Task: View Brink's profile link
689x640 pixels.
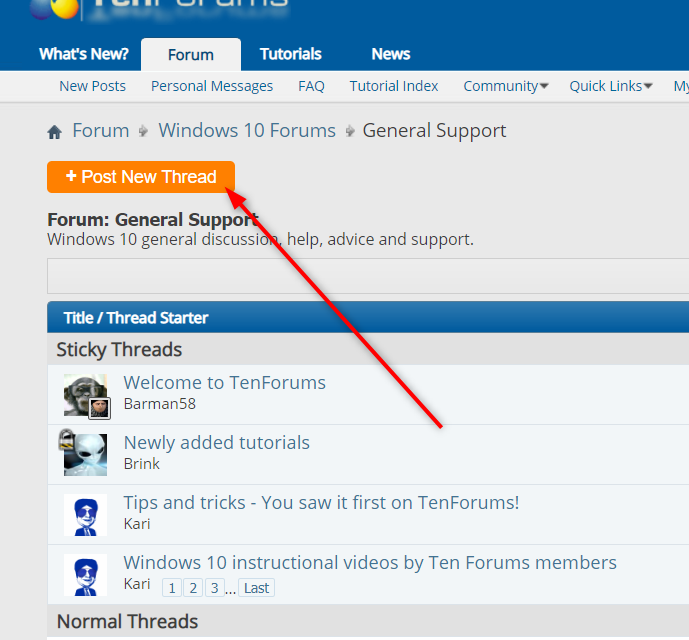Action: [x=141, y=464]
